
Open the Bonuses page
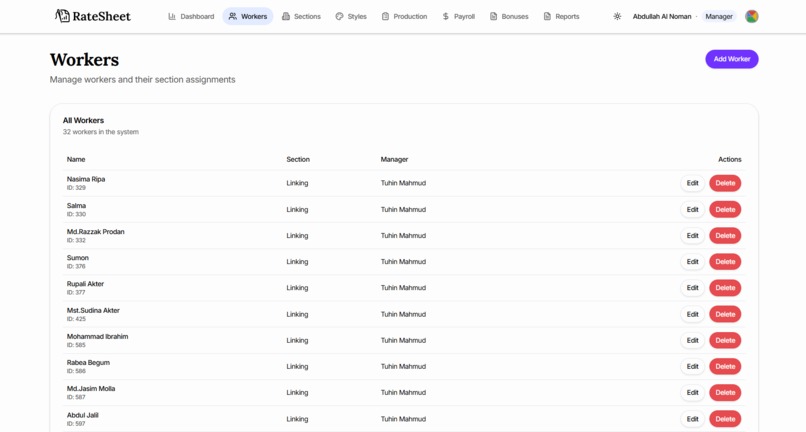[509, 16]
